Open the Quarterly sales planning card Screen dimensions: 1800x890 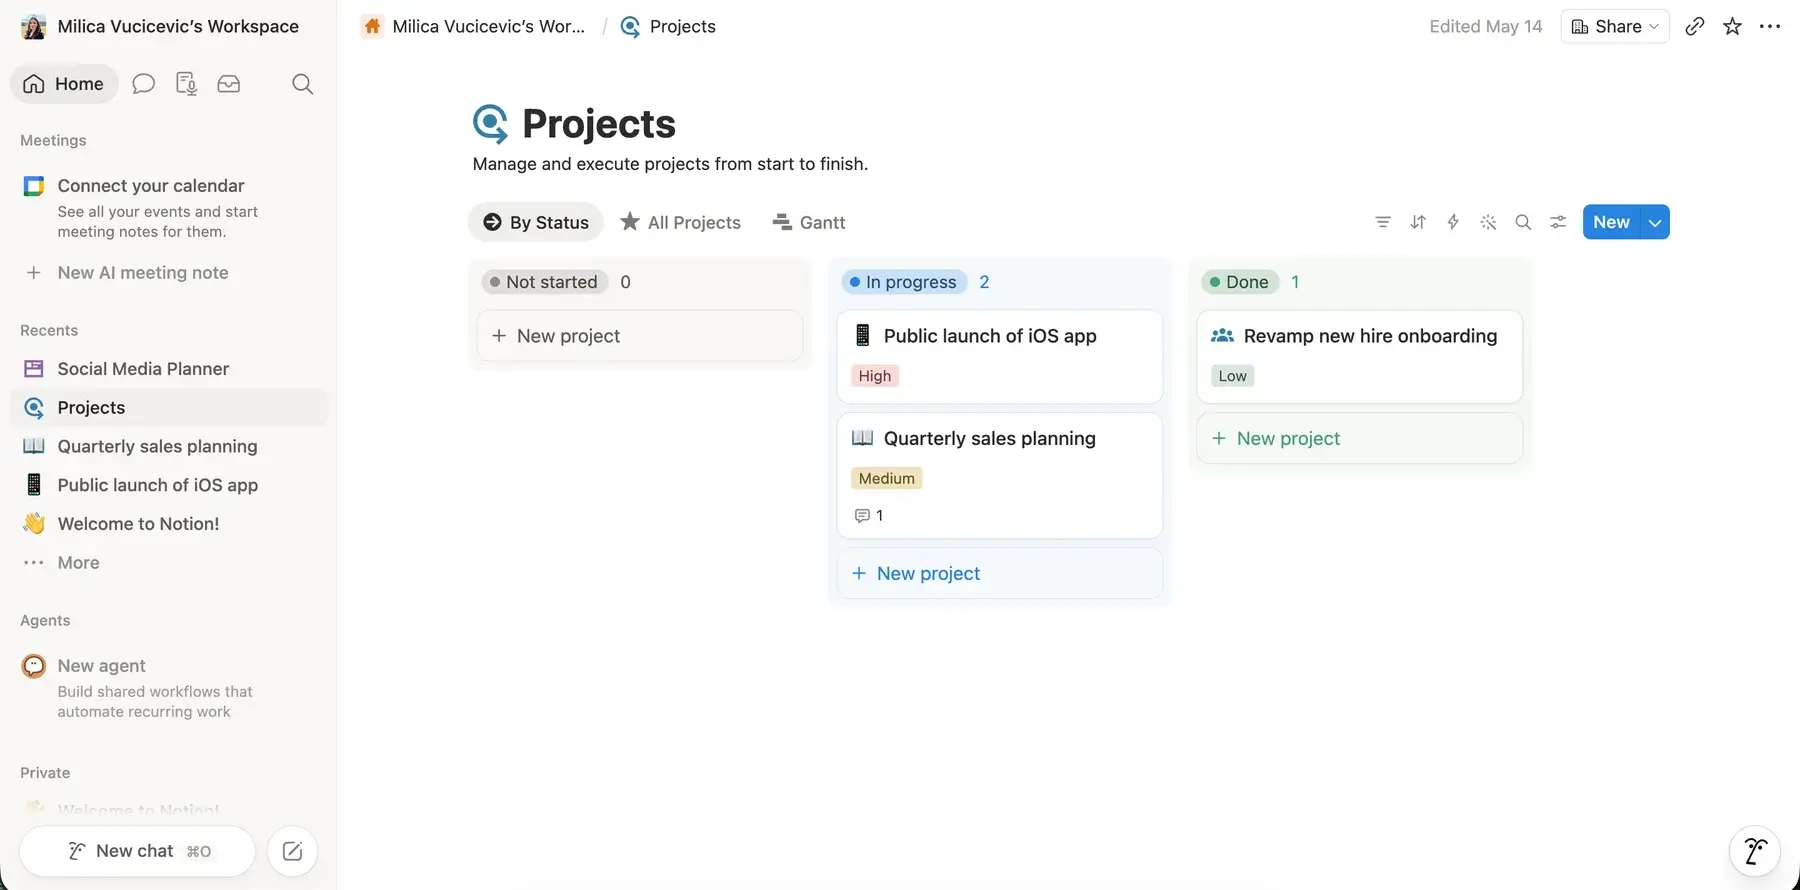click(1000, 476)
